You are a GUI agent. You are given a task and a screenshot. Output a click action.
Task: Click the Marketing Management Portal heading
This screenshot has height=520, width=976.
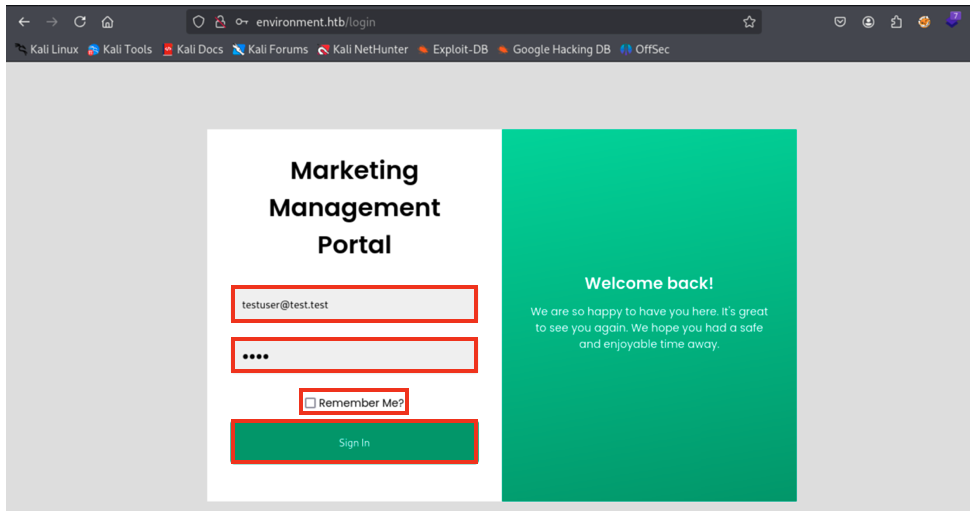[354, 207]
